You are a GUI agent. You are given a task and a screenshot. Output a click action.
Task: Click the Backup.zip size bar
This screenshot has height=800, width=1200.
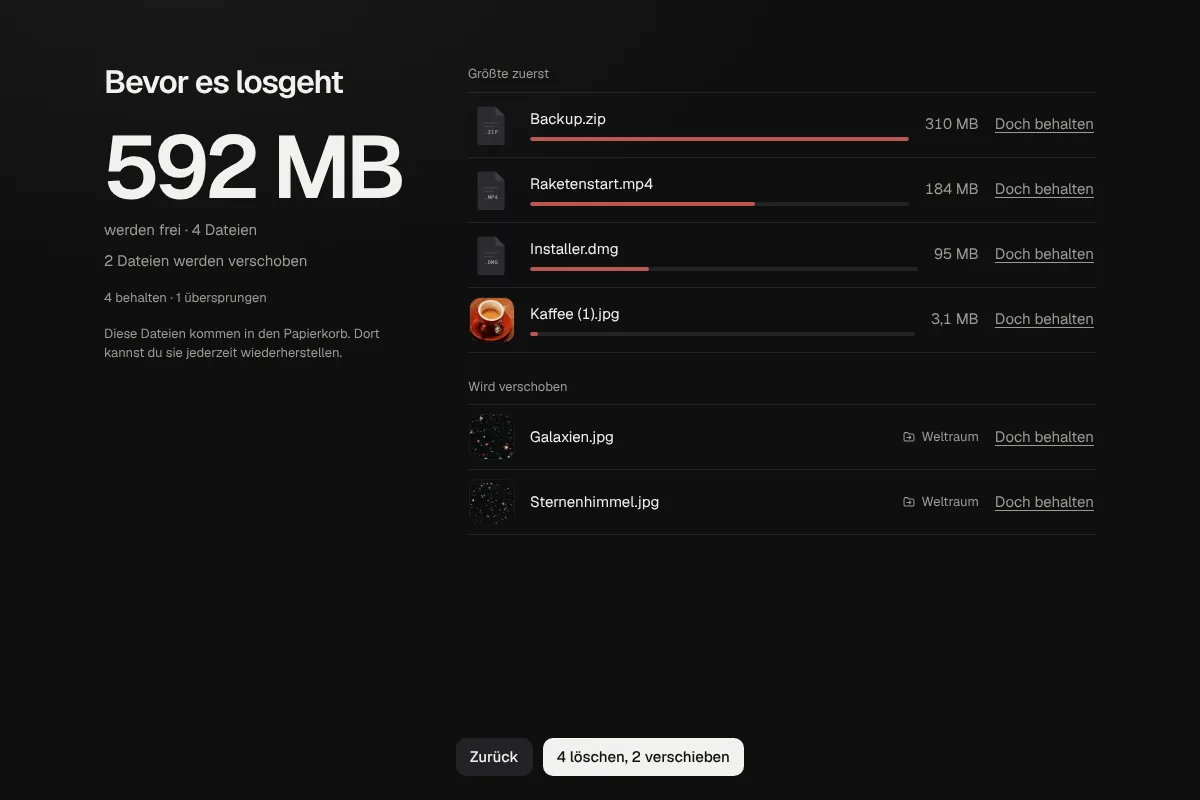point(719,139)
